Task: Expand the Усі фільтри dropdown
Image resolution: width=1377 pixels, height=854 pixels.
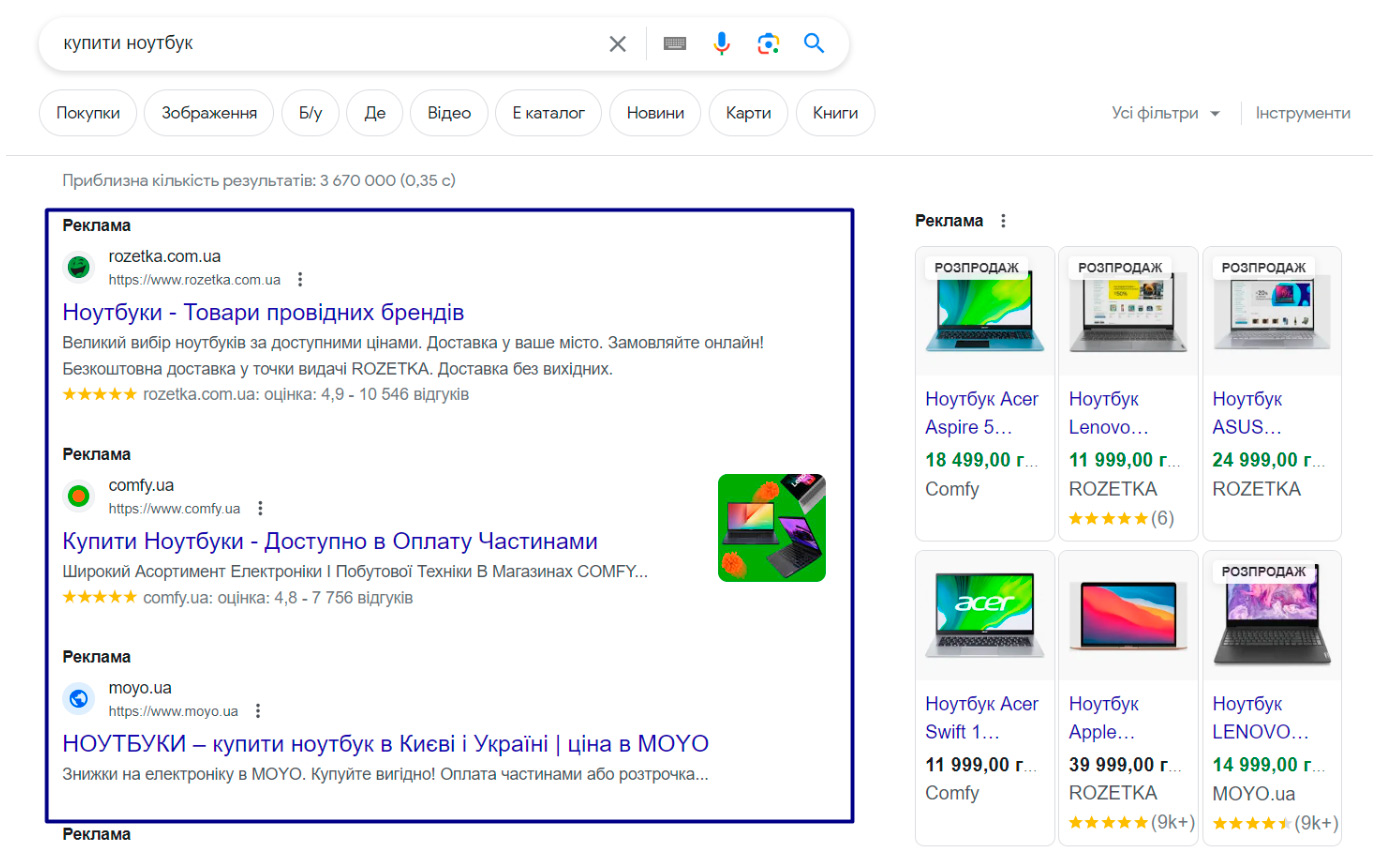Action: tap(1166, 113)
